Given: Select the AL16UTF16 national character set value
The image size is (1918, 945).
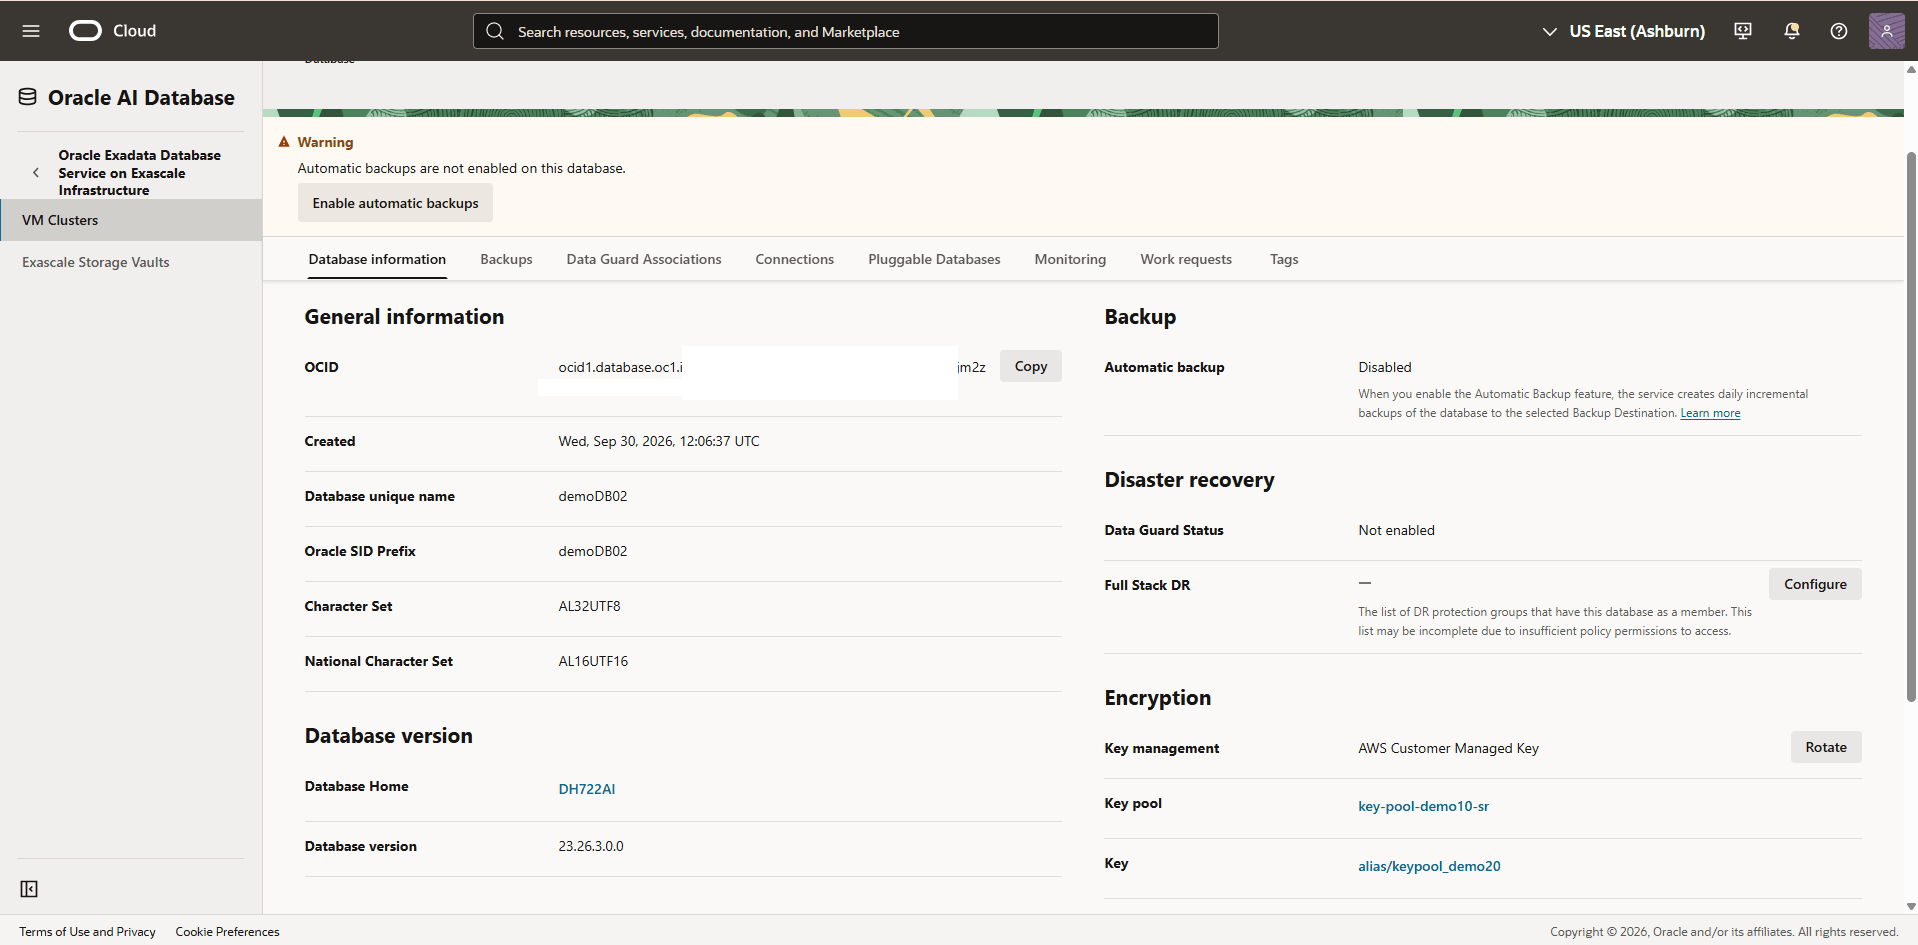Looking at the screenshot, I should 593,661.
